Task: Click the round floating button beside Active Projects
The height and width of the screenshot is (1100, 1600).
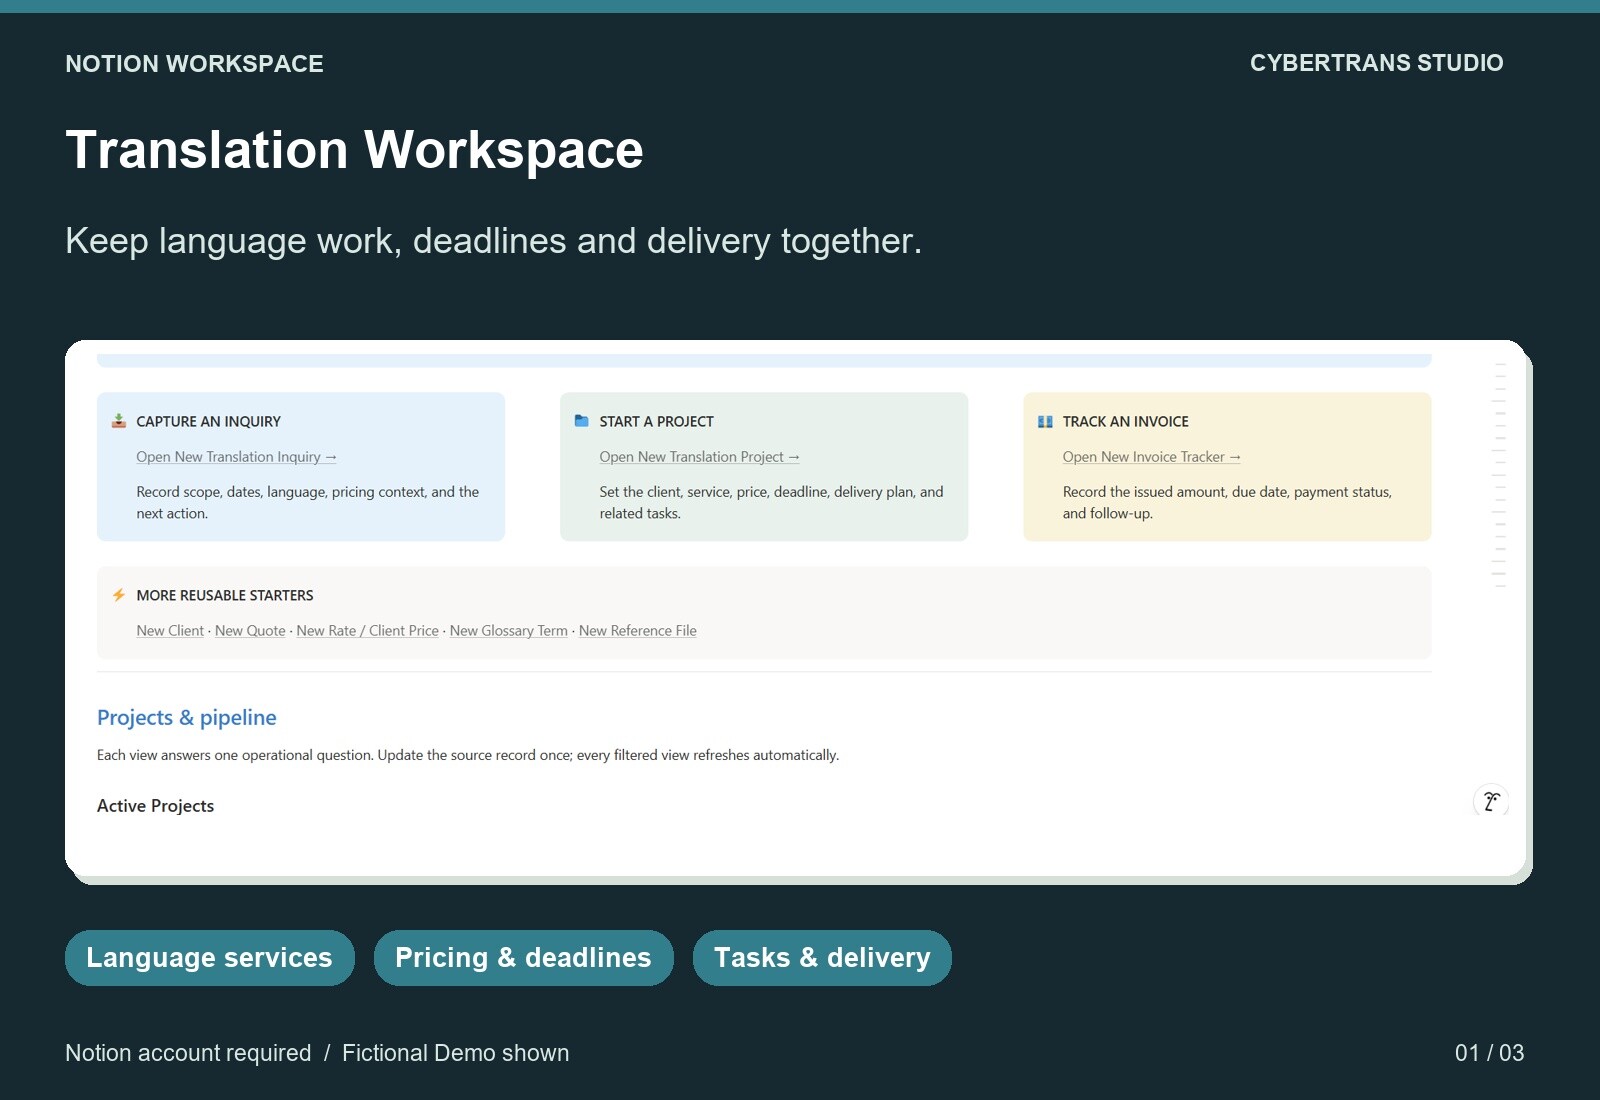Action: 1491,801
